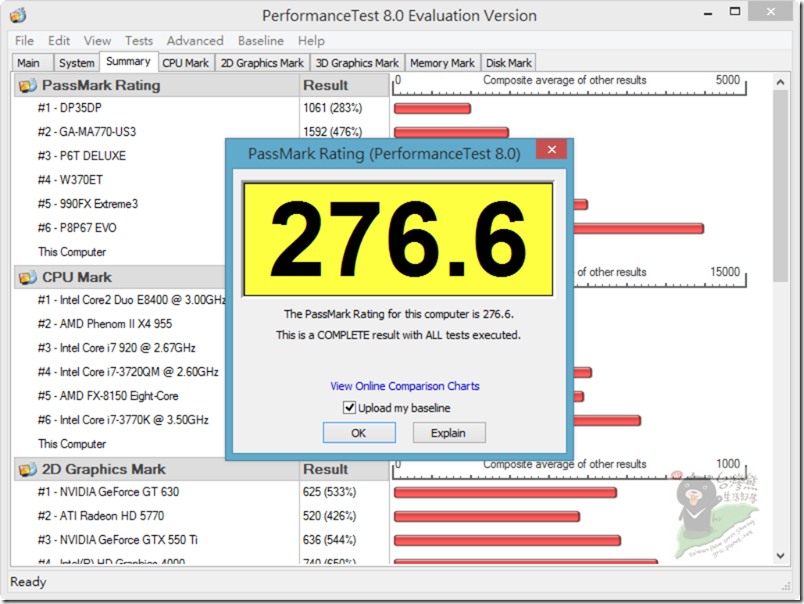Click the DP35DP red result bar
The height and width of the screenshot is (604, 804).
432,108
